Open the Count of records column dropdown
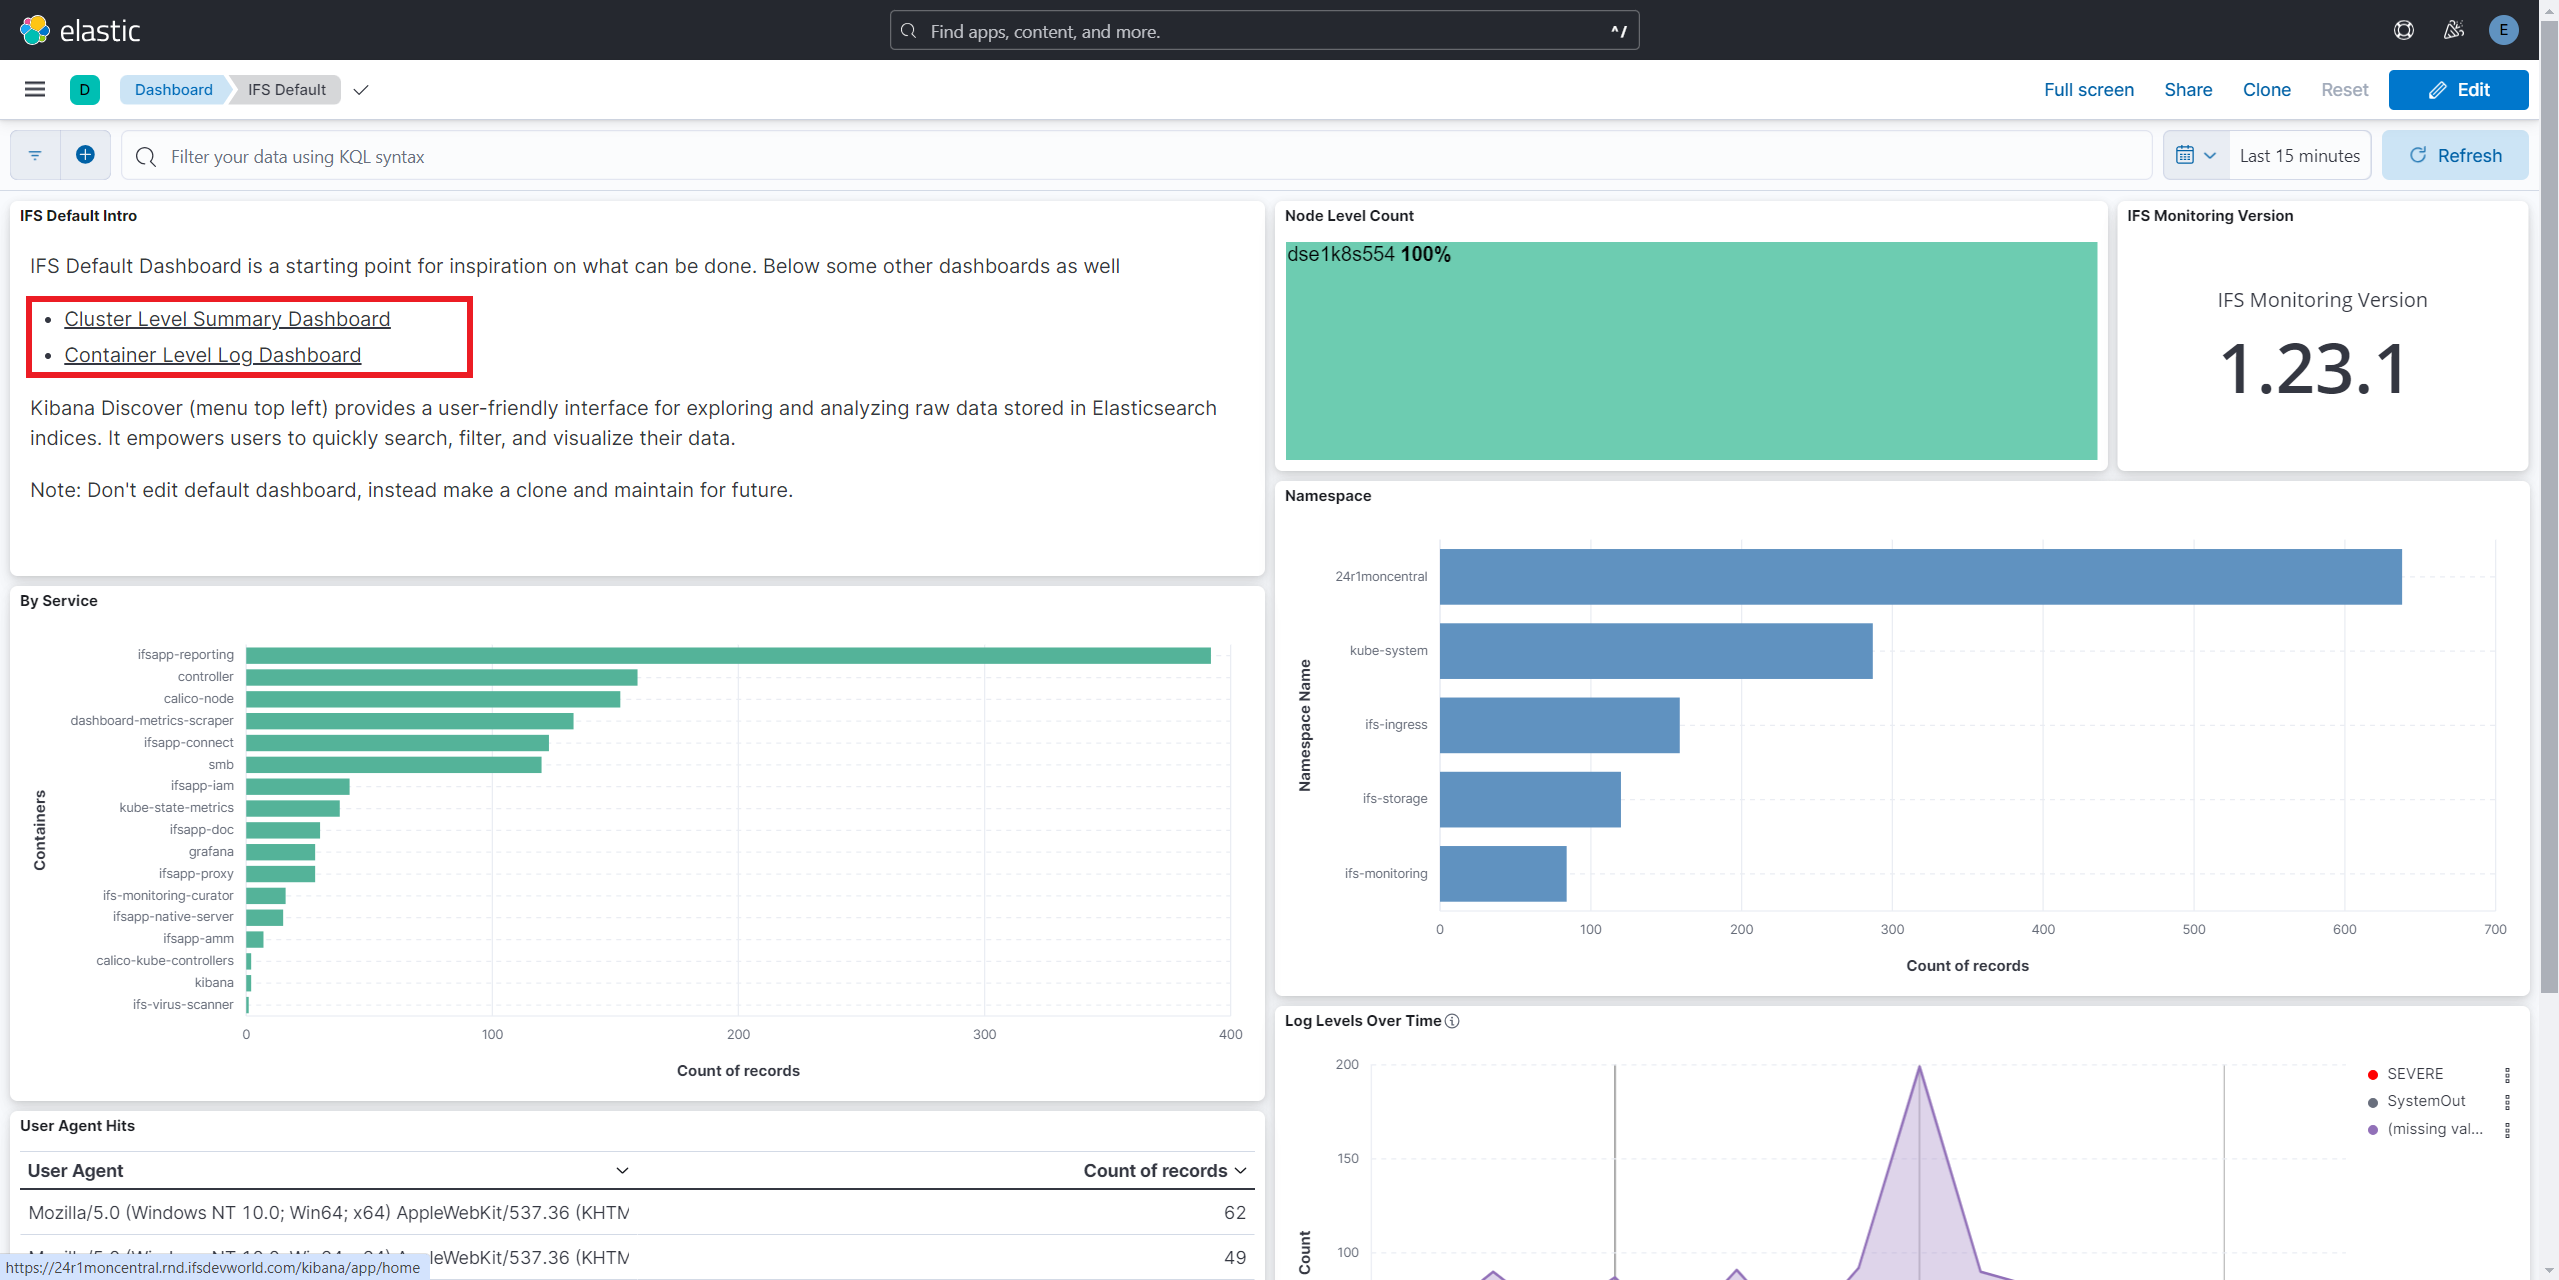 (x=1240, y=1170)
